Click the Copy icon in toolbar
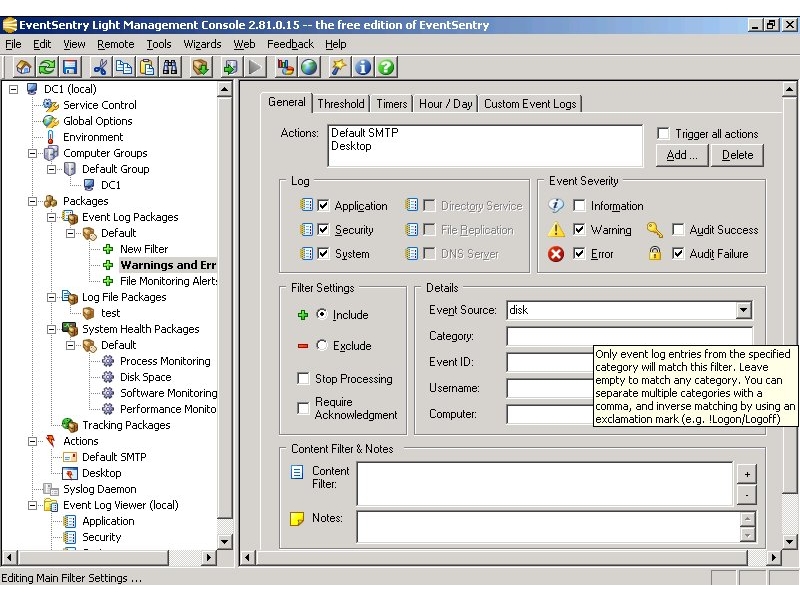 pos(123,67)
